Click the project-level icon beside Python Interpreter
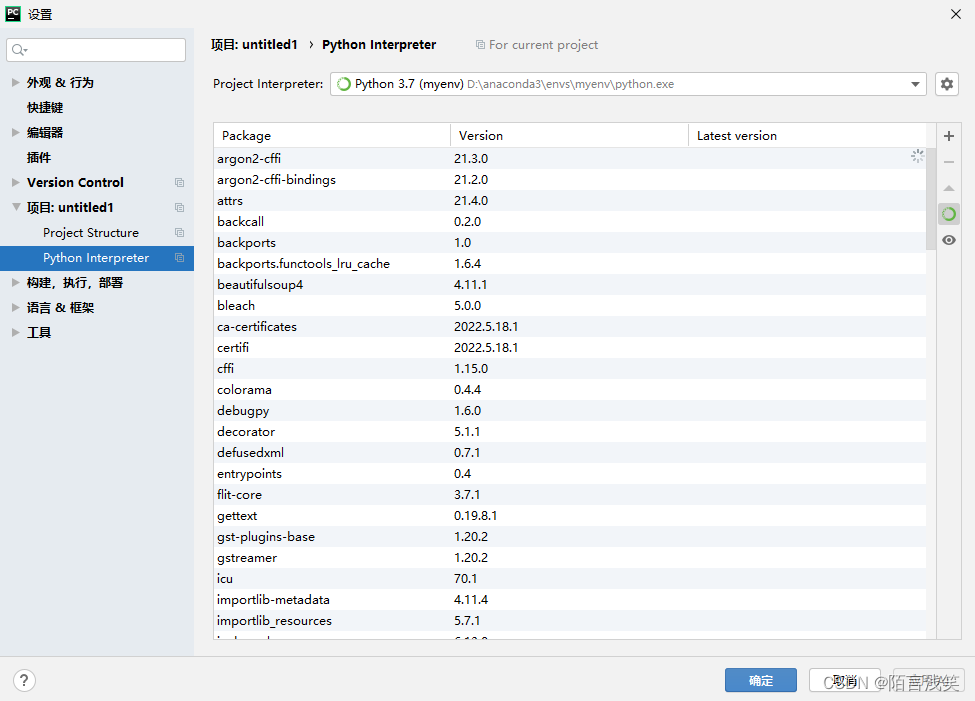Screen dimensions: 975x701 179,258
